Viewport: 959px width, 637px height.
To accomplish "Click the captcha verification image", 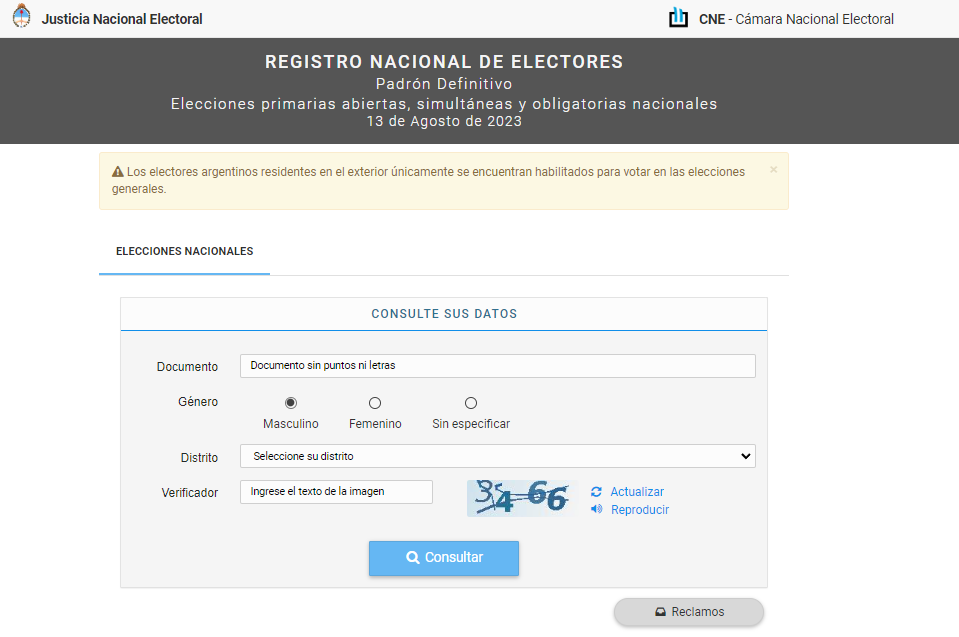I will [x=522, y=497].
